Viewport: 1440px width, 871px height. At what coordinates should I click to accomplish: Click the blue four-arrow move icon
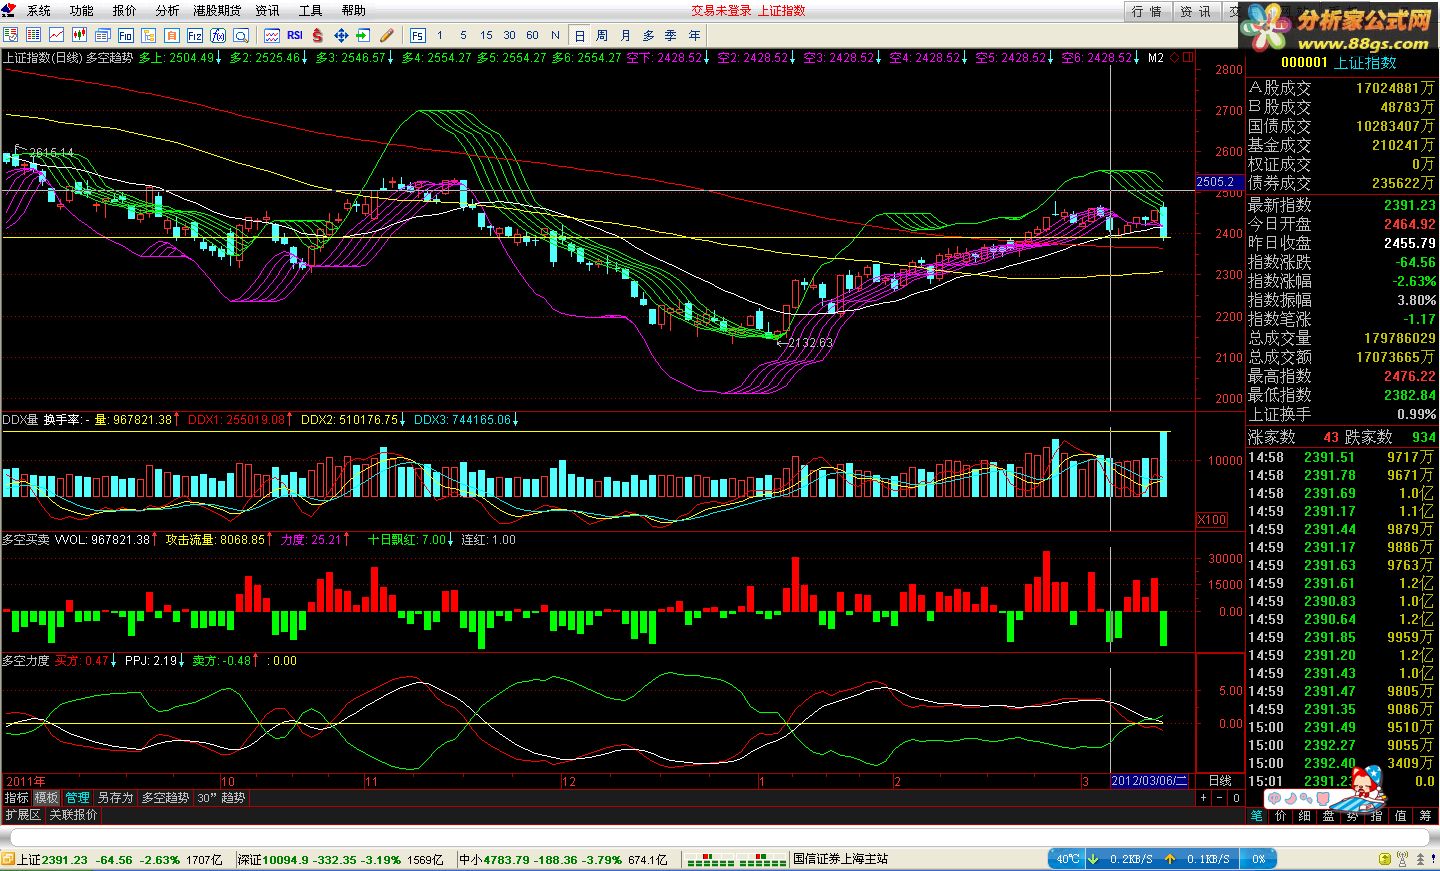pos(341,35)
